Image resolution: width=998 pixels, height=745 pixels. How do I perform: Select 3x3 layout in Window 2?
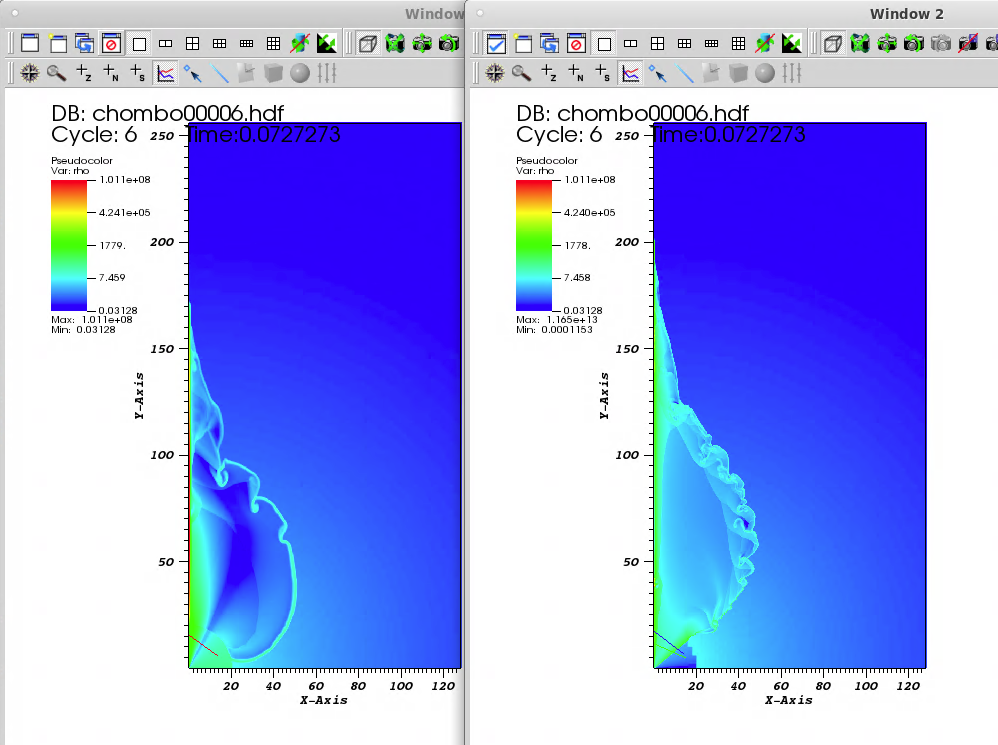click(x=739, y=43)
